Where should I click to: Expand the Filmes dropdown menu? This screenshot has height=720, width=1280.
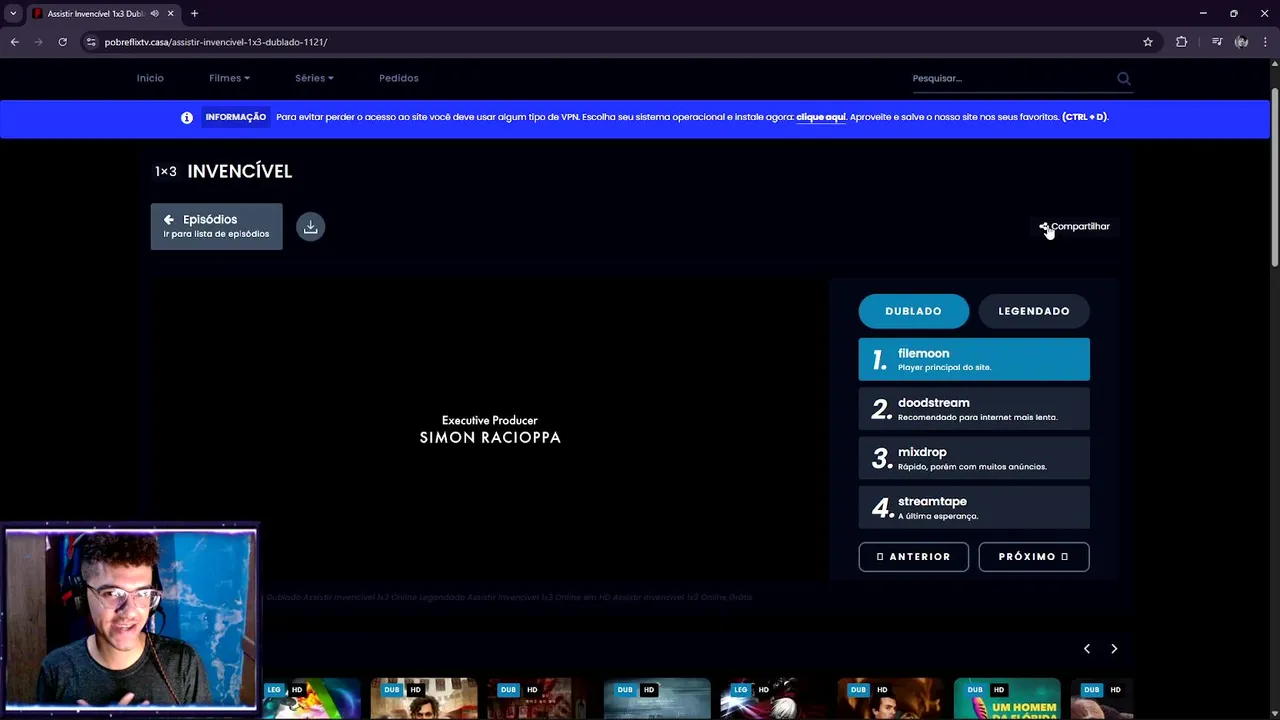tap(229, 78)
